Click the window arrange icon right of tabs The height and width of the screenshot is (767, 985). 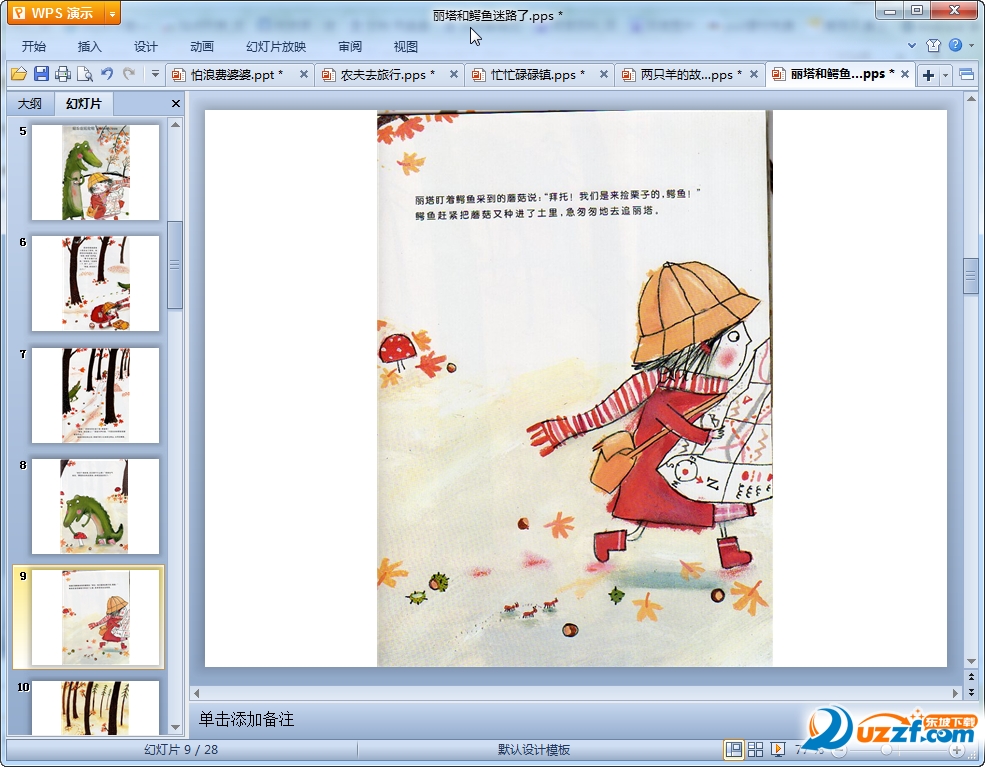(x=967, y=75)
